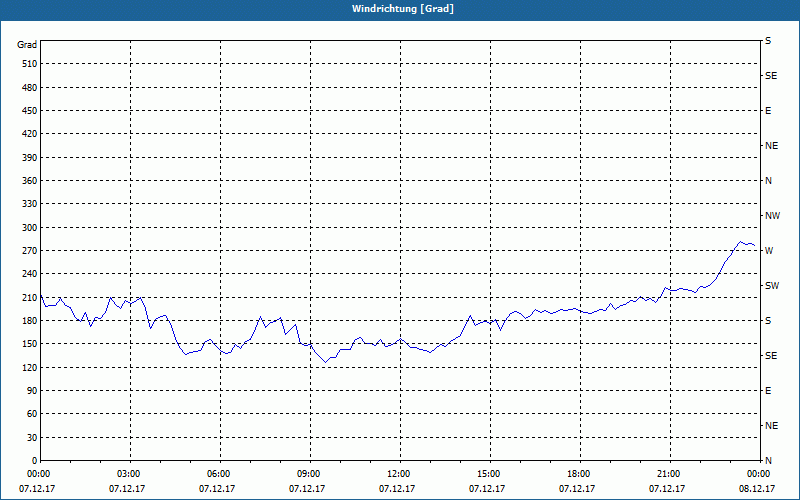Screen dimensions: 800x500
Task: Select the 330 y-axis value
Action: pos(30,204)
